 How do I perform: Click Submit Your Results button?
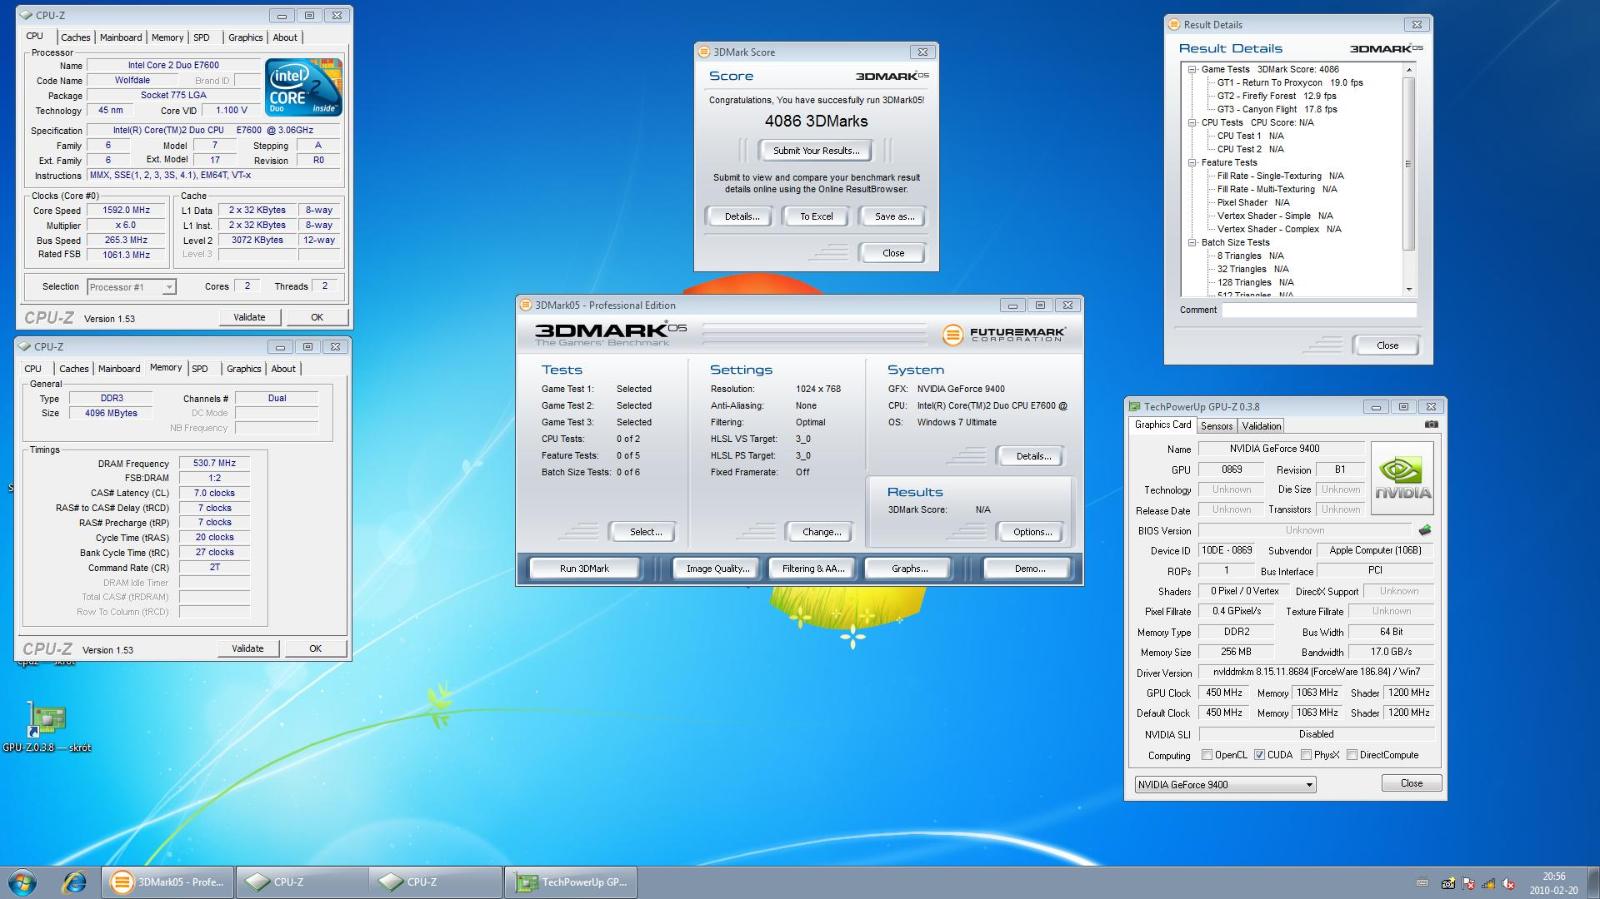click(x=816, y=151)
